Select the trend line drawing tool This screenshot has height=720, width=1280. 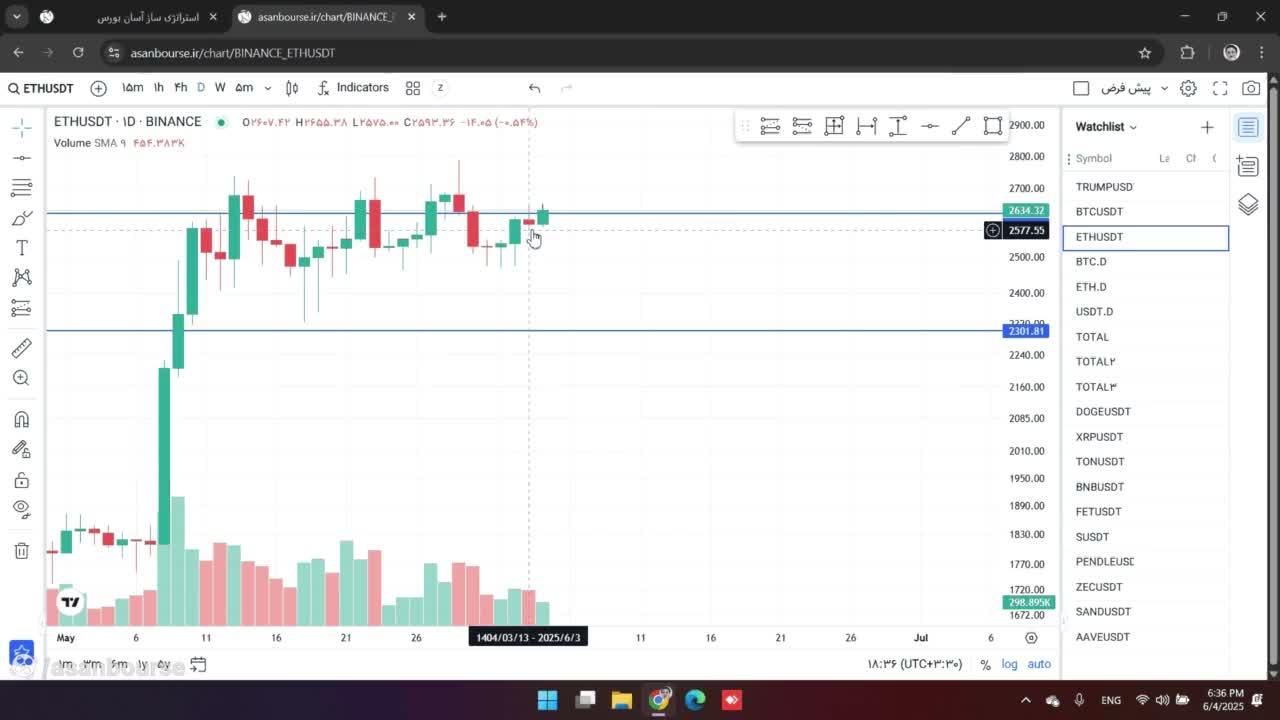[21, 158]
